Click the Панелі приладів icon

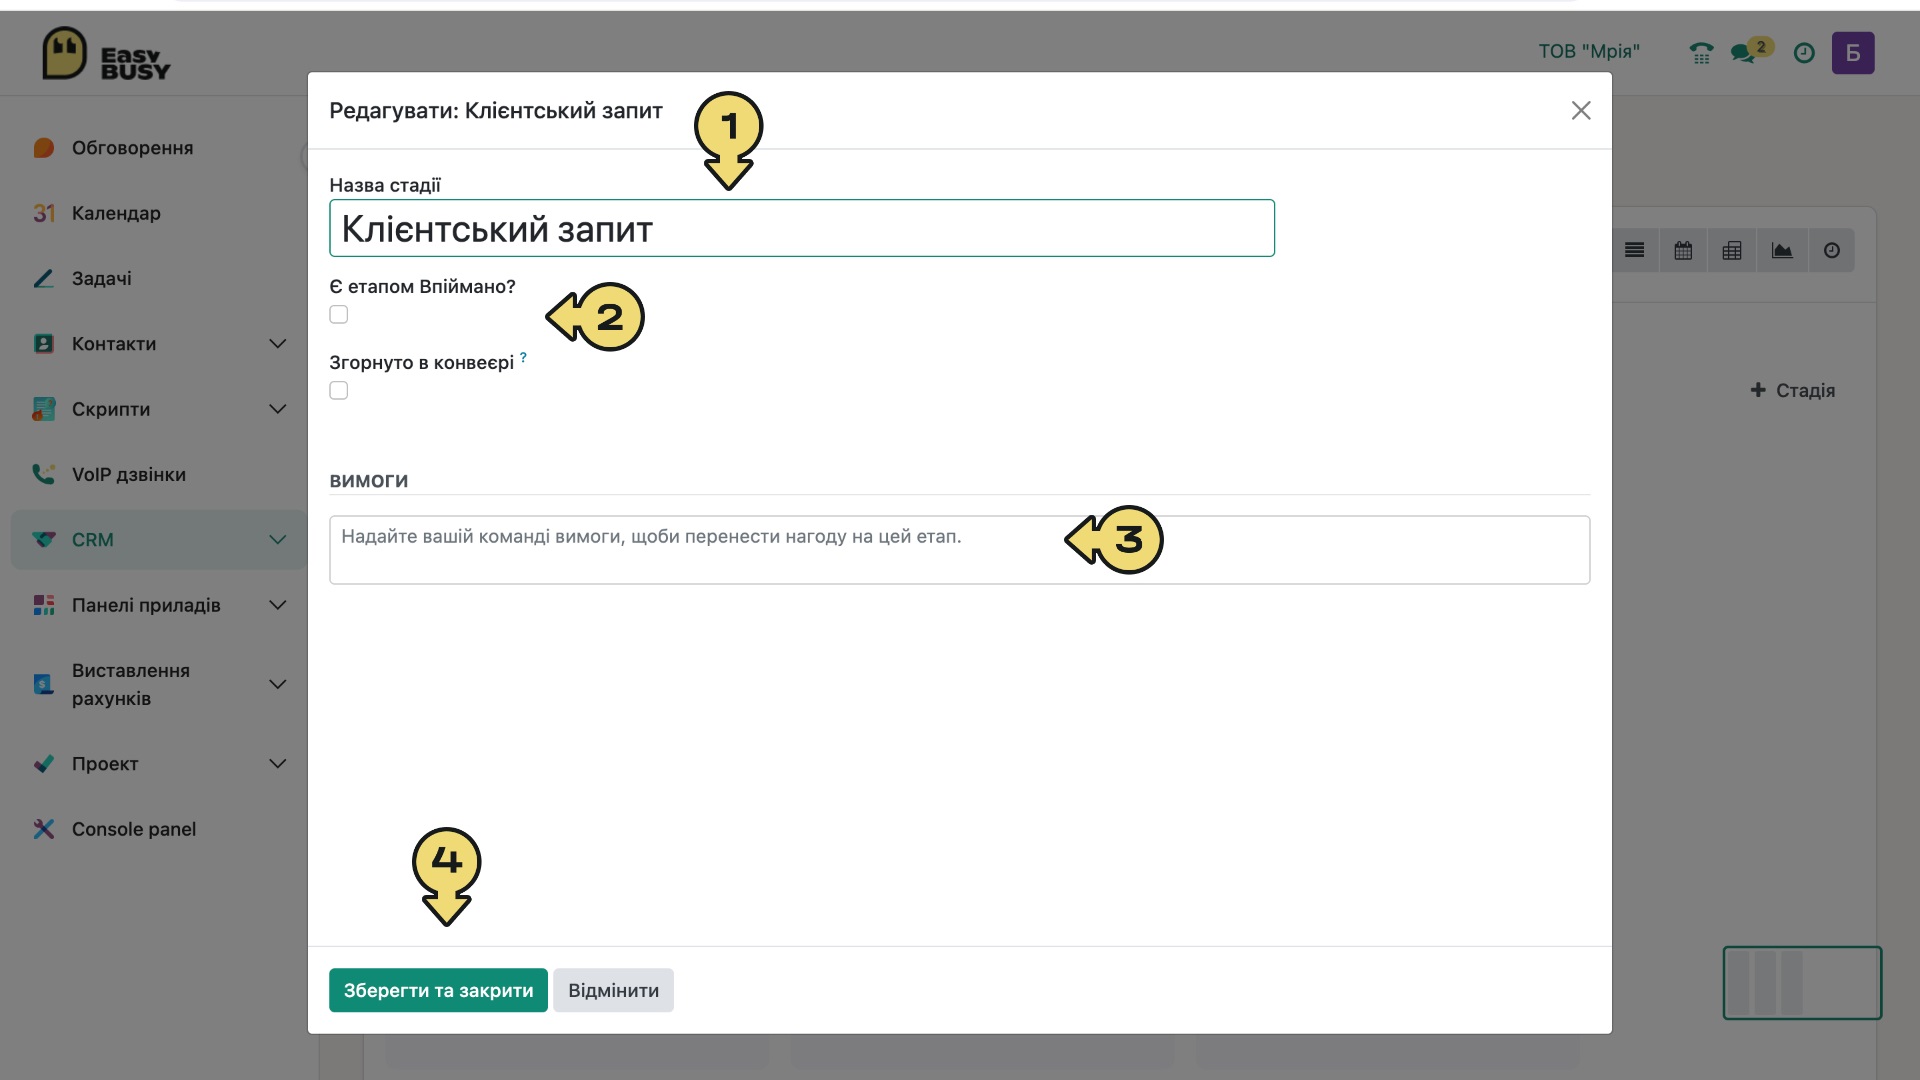click(x=43, y=605)
